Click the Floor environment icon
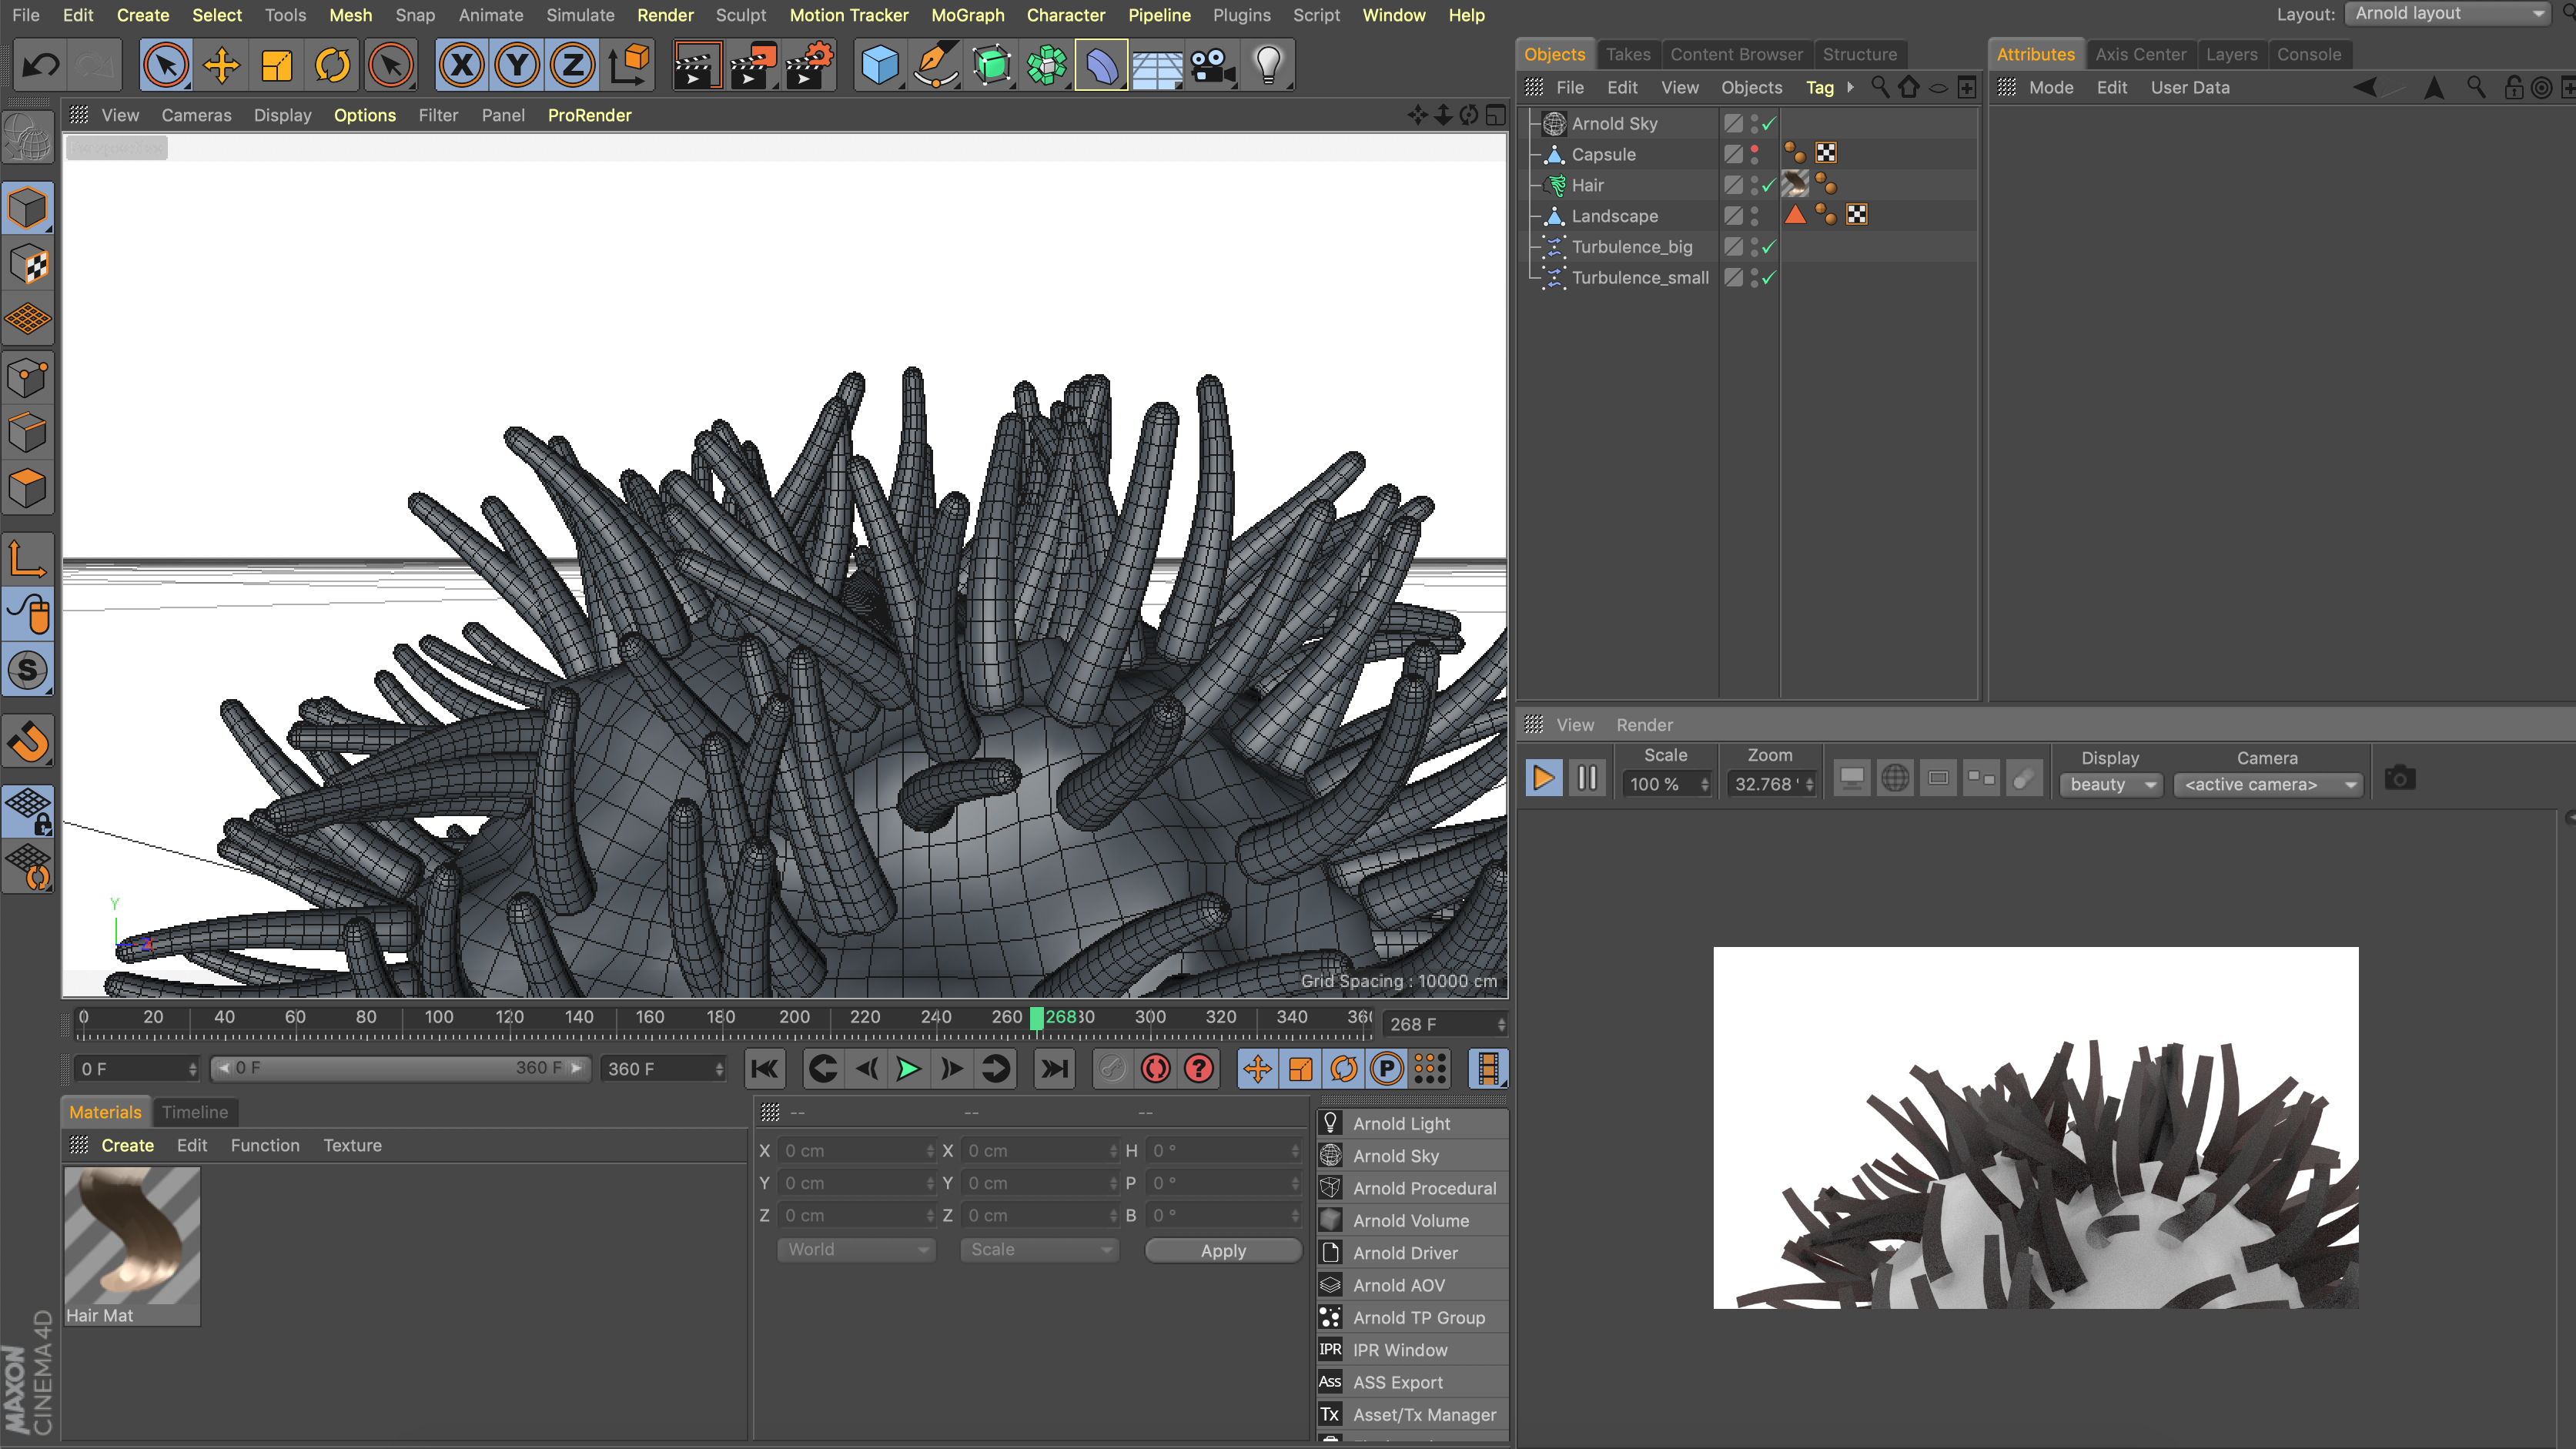This screenshot has height=1449, width=2576. click(x=1157, y=66)
